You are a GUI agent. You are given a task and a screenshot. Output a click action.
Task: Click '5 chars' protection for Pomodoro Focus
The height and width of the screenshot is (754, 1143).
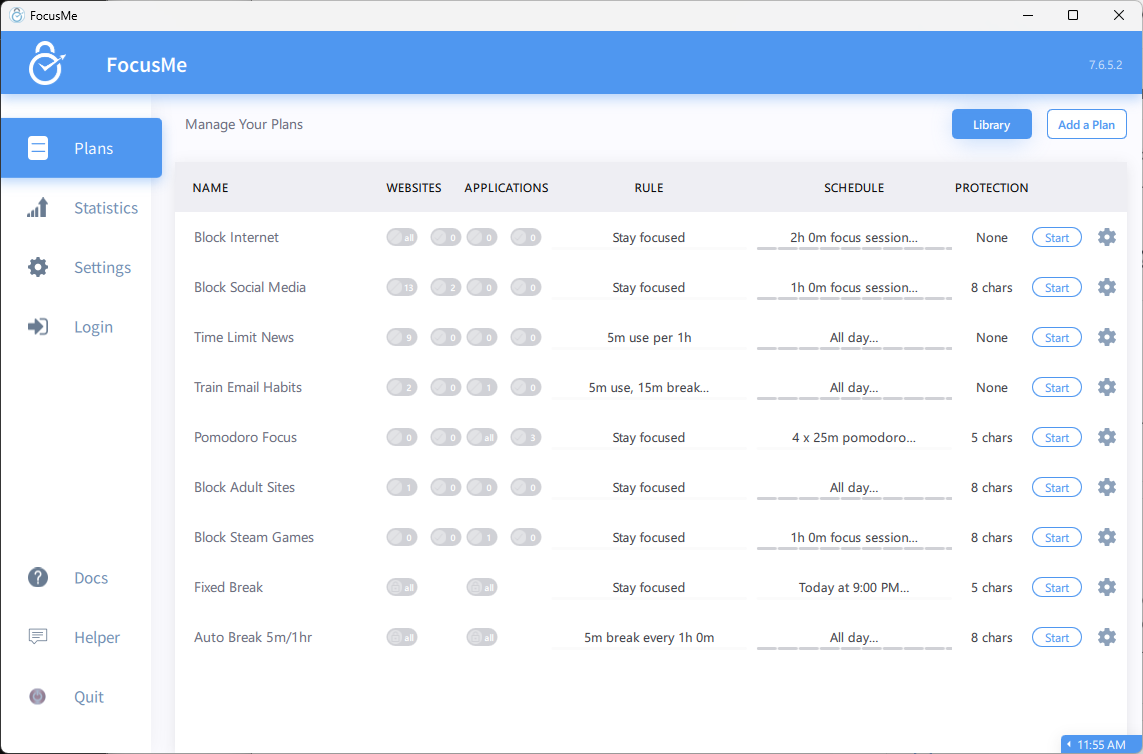(991, 437)
